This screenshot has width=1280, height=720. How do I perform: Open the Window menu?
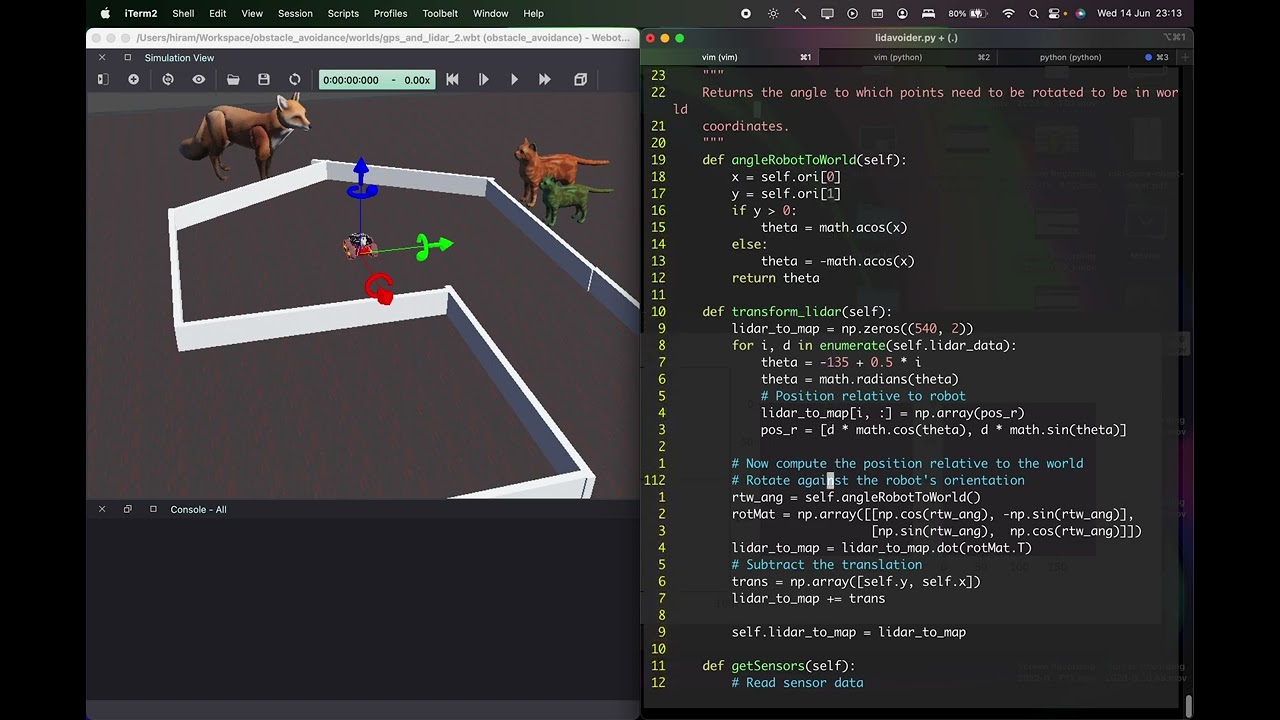tap(490, 13)
